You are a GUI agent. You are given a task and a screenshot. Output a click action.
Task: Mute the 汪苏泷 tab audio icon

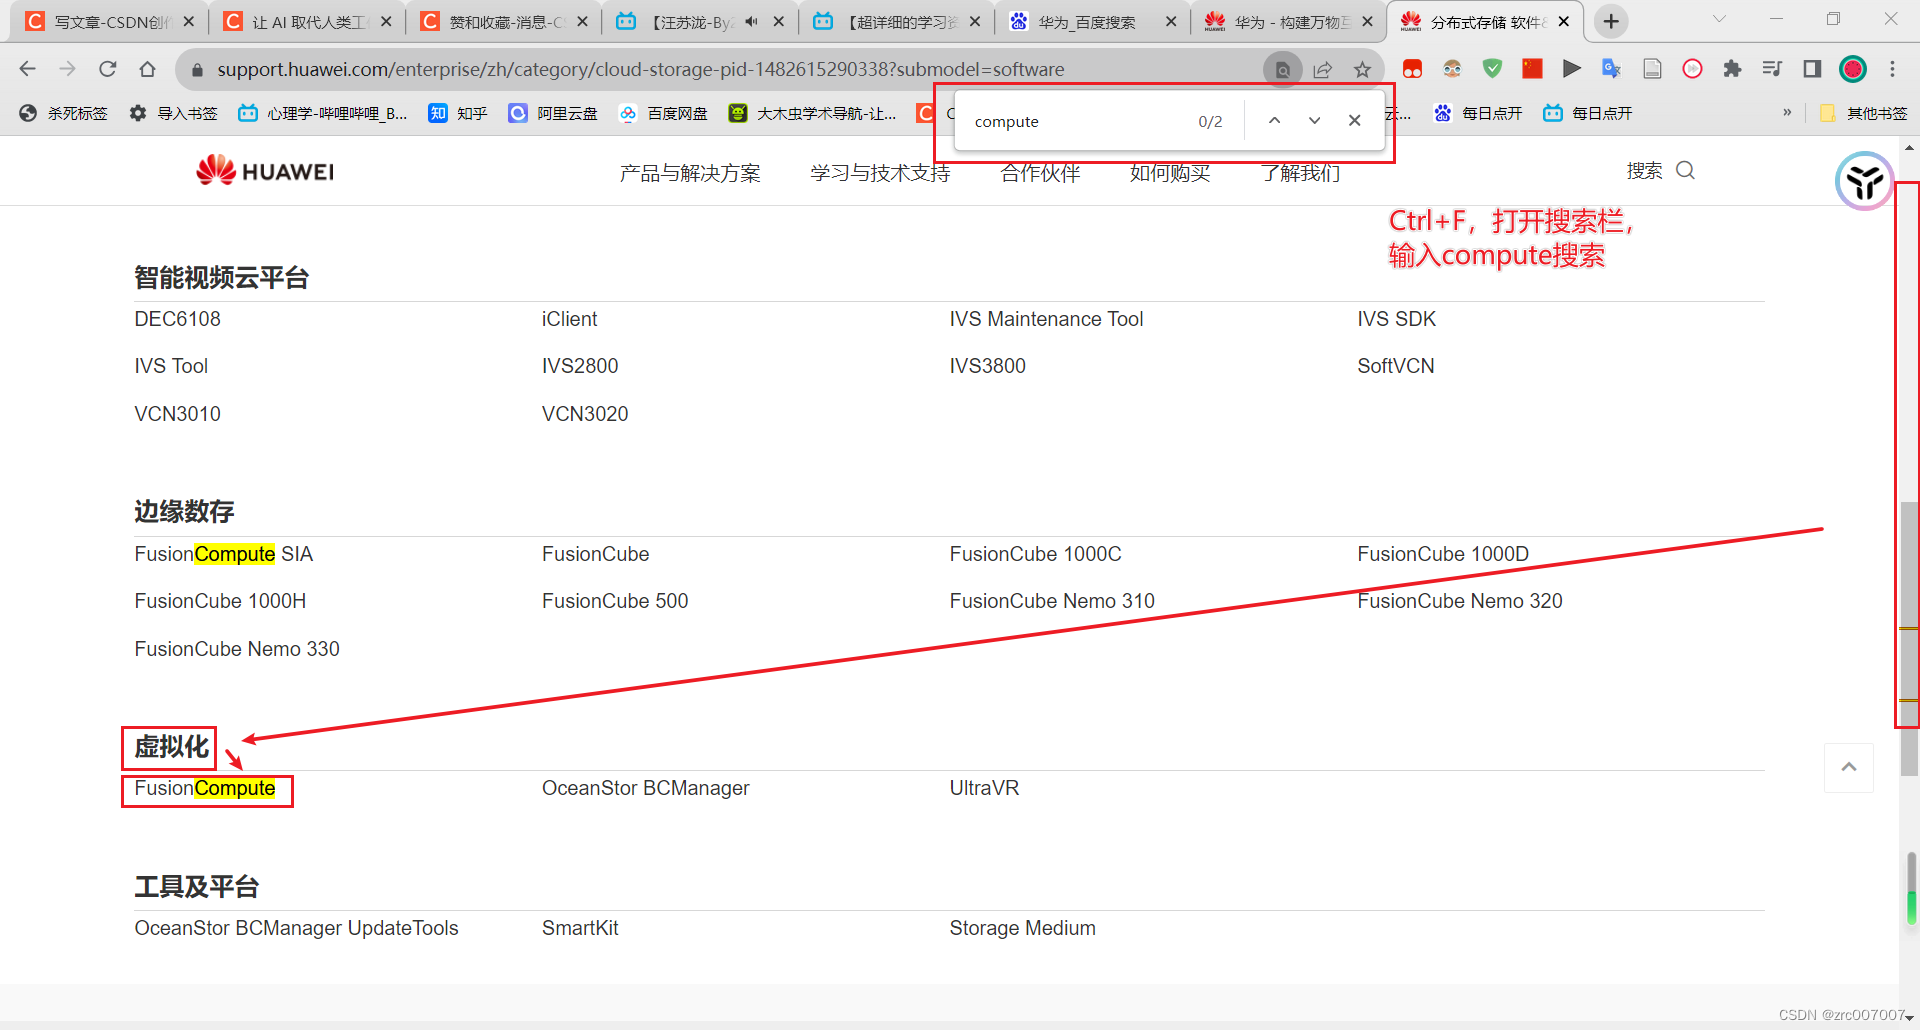(751, 21)
